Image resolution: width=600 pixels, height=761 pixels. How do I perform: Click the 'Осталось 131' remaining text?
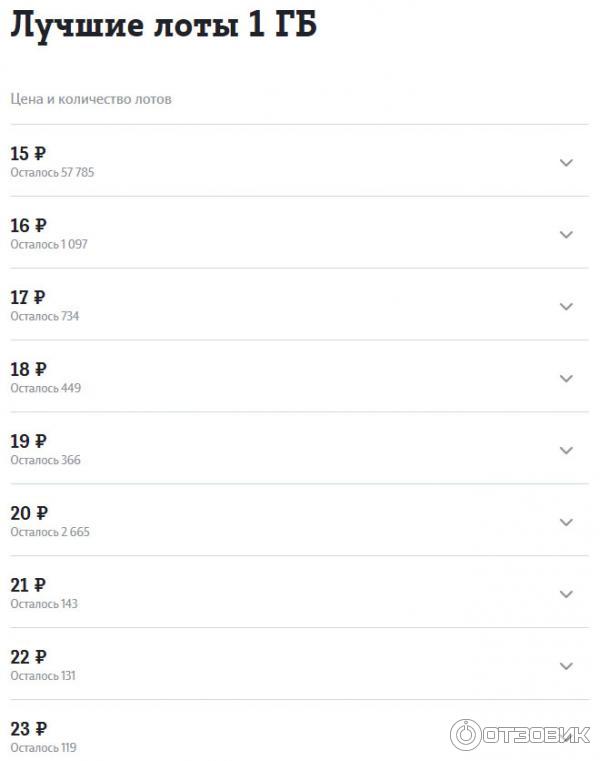pyautogui.click(x=43, y=676)
